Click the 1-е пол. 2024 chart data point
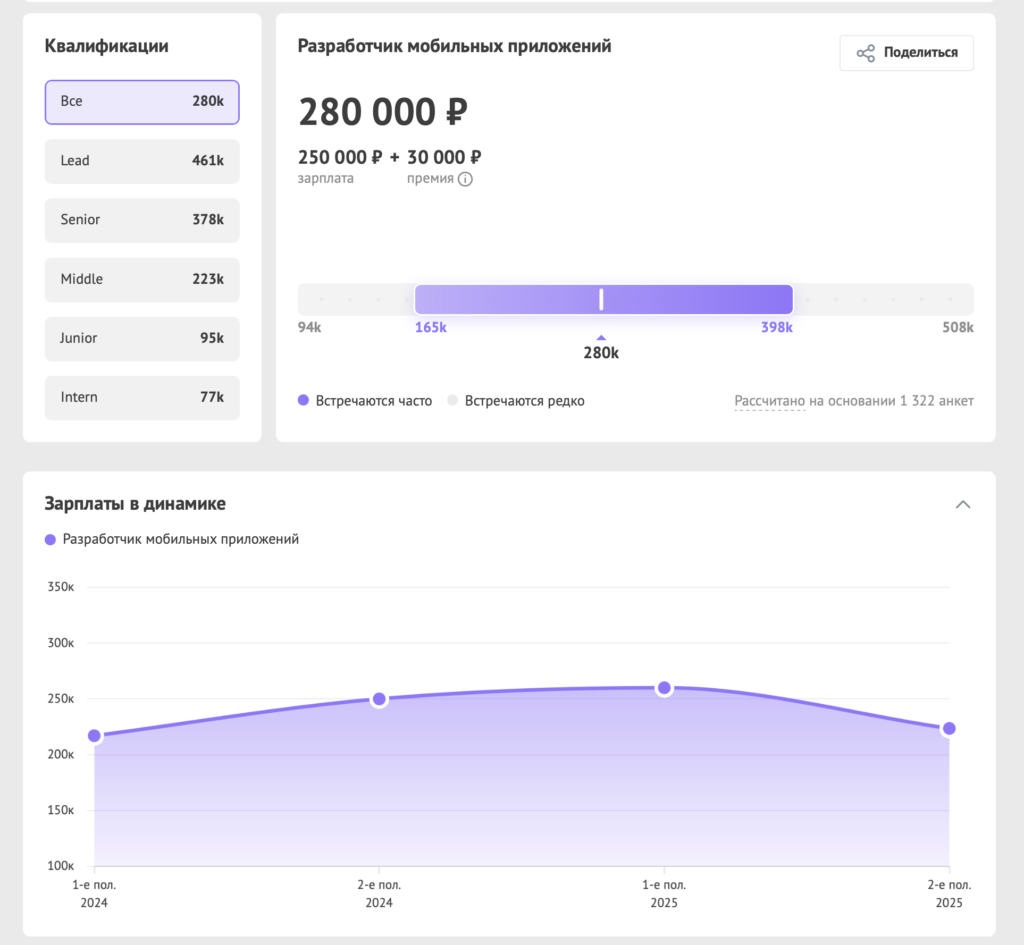Viewport: 1024px width, 945px height. pyautogui.click(x=95, y=736)
